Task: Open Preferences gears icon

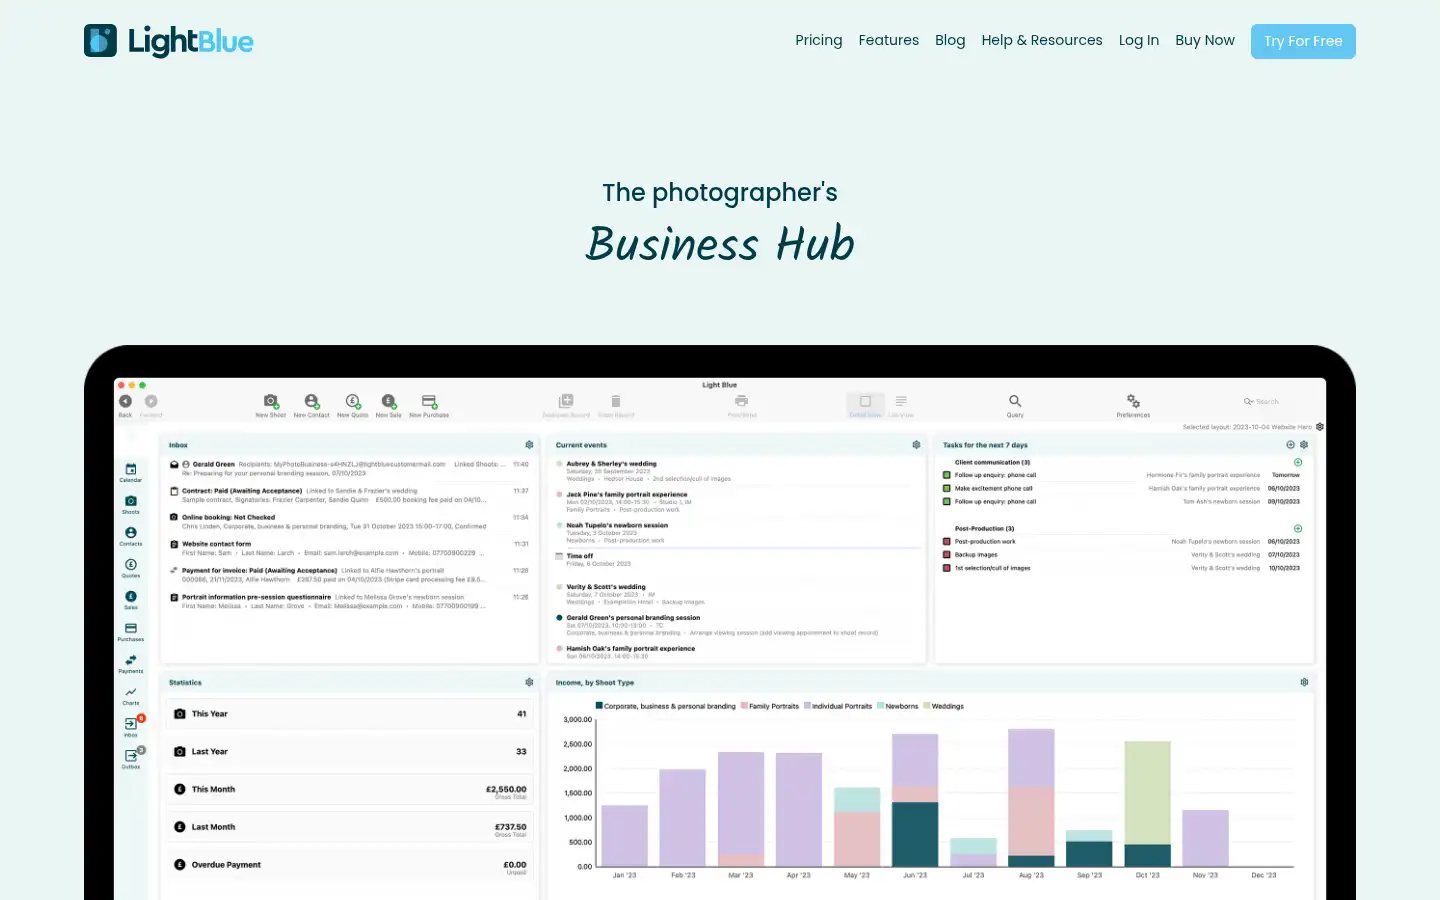Action: tap(1133, 401)
